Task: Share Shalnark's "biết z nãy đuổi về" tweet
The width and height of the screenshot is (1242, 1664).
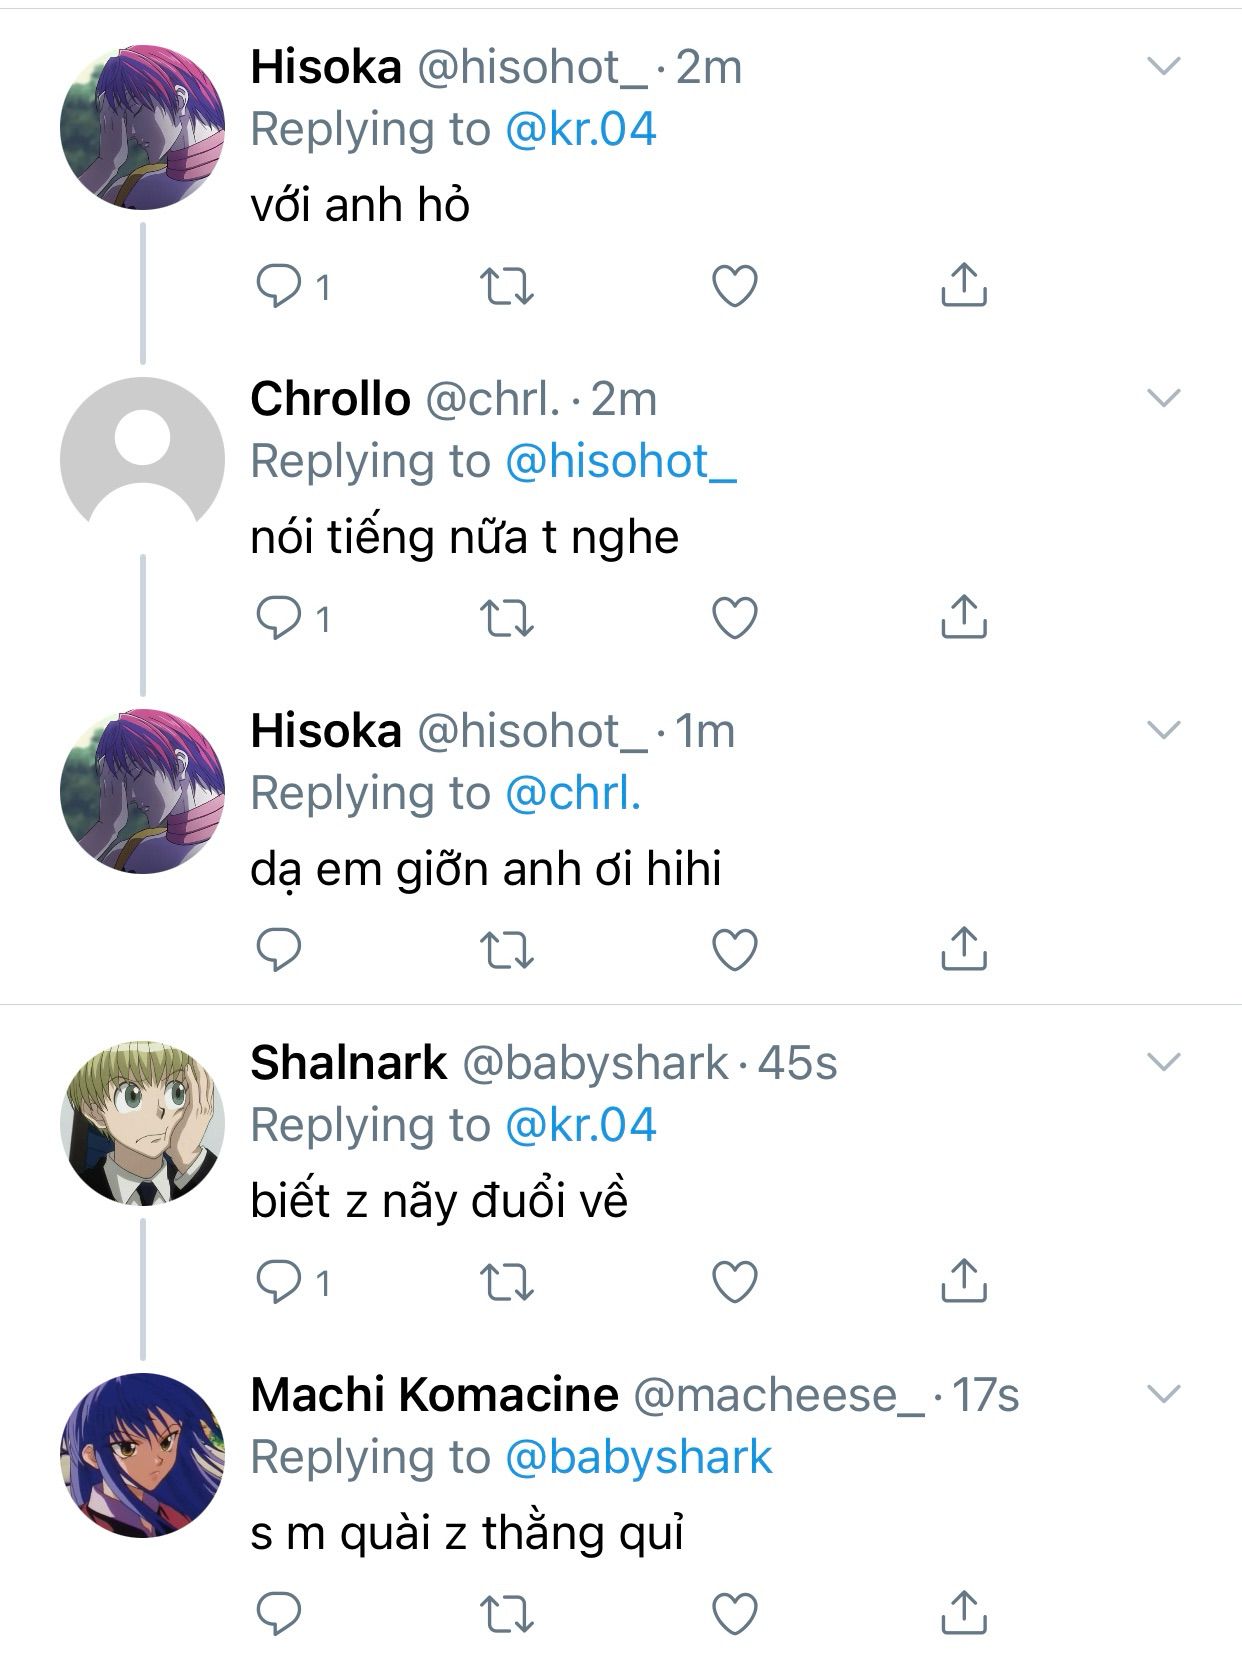Action: coord(963,1281)
